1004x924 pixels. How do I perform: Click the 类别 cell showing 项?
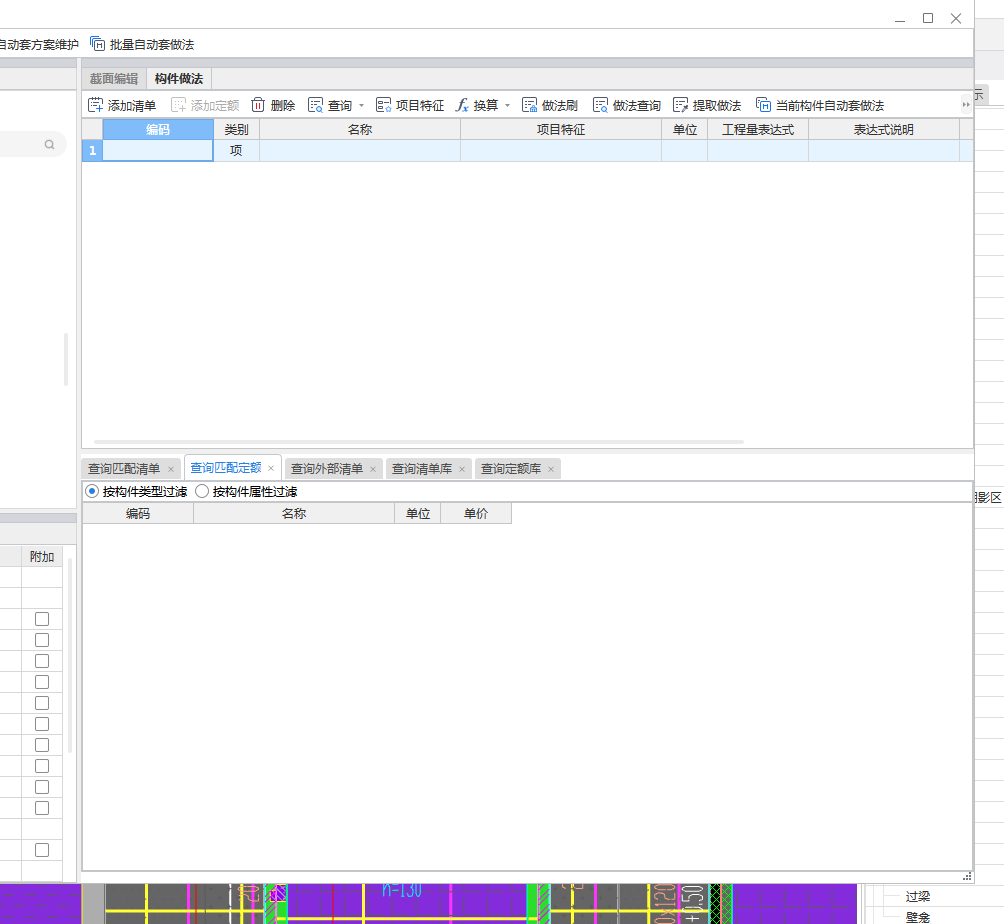click(236, 150)
